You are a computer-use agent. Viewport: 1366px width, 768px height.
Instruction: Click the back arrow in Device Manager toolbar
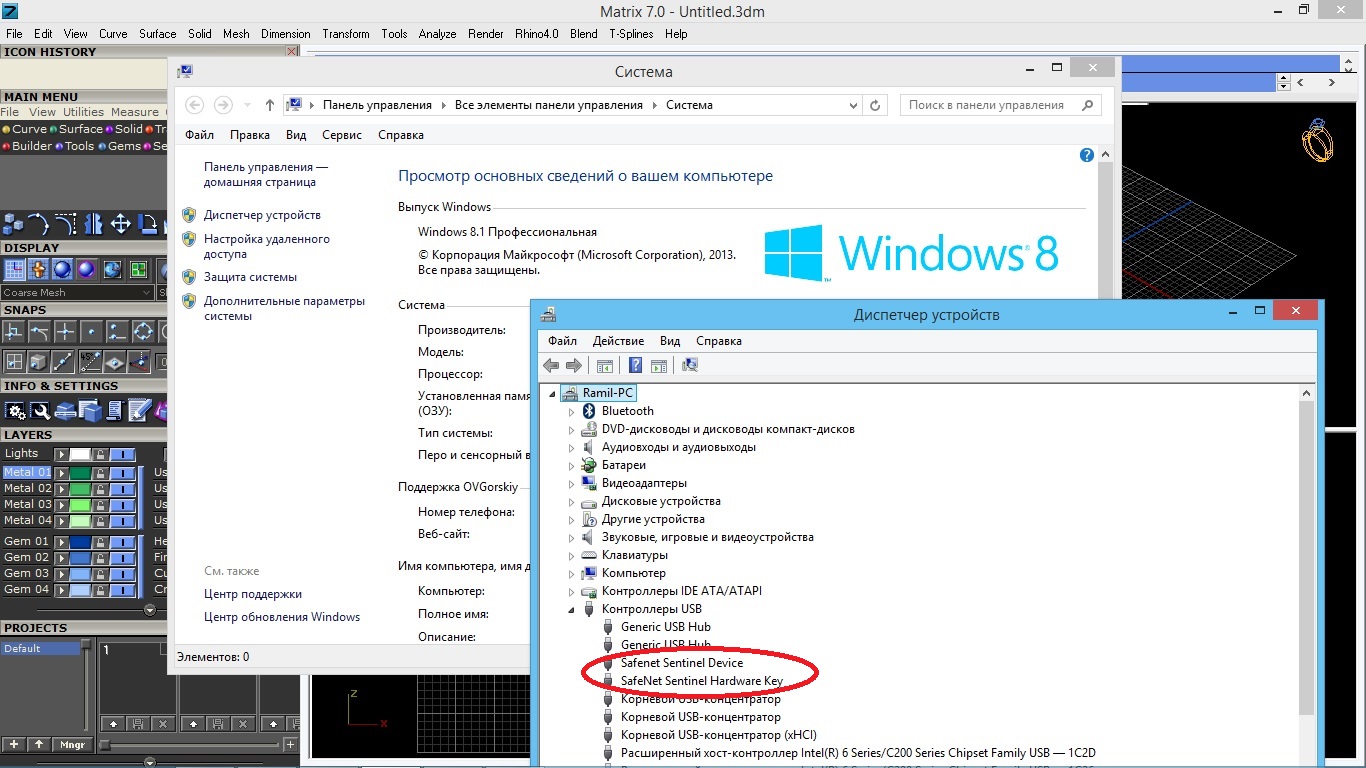click(x=551, y=365)
